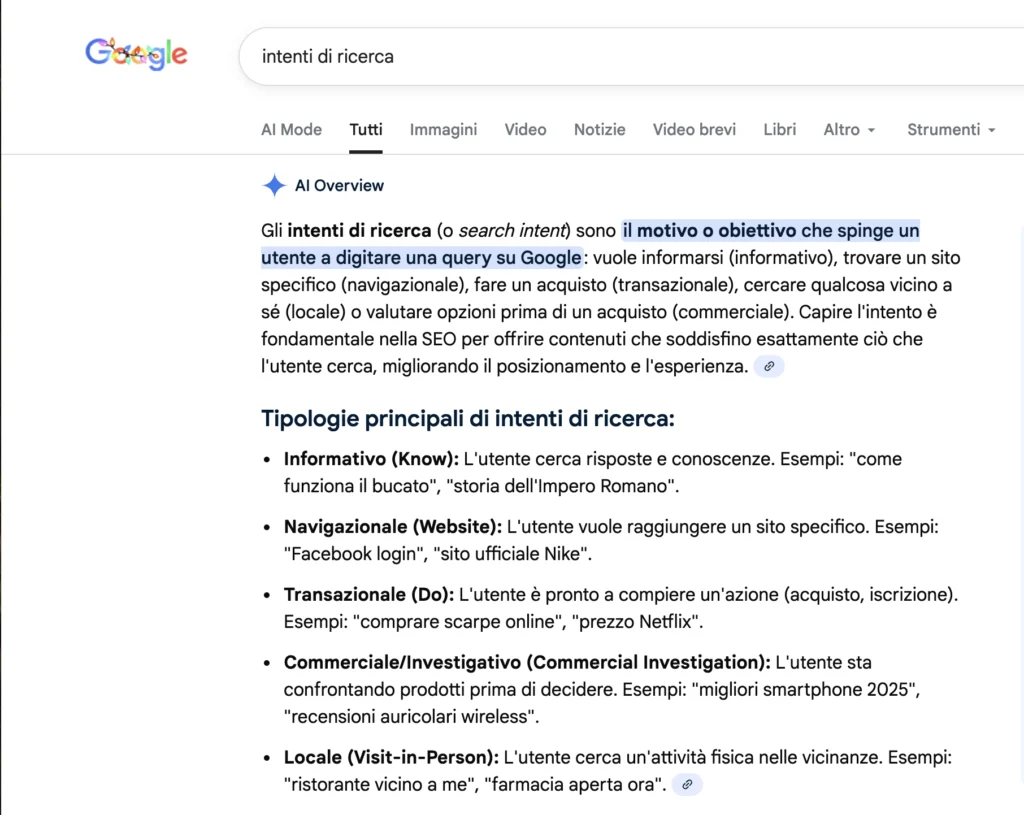Click the bold "Informativo (Know)" term
The height and width of the screenshot is (815, 1024).
tap(370, 459)
